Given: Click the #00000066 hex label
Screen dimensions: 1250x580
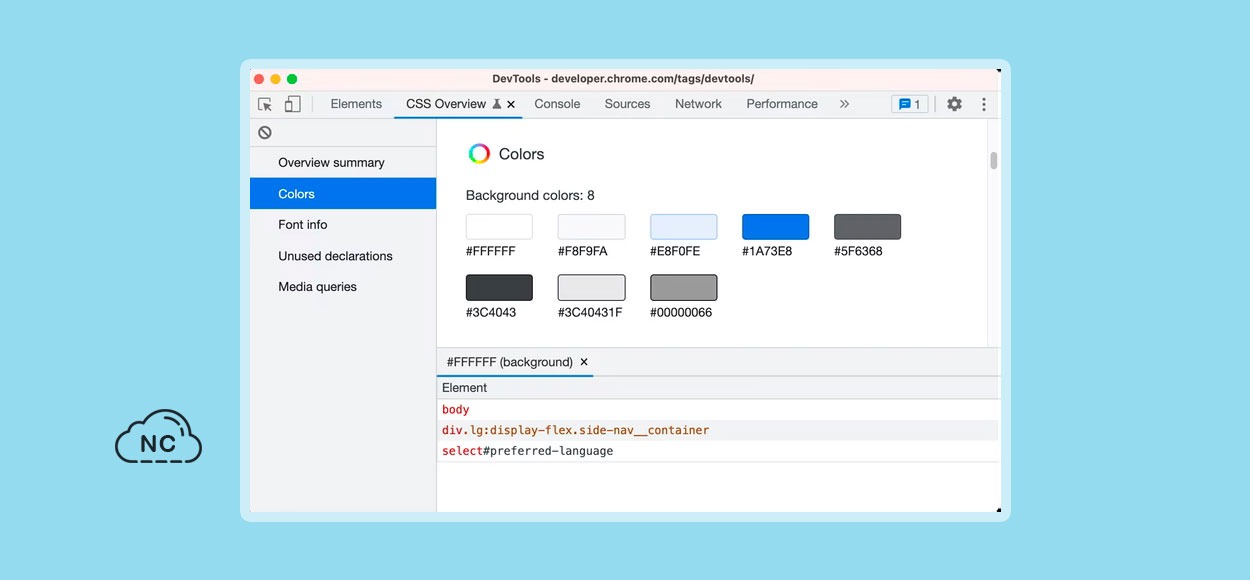Looking at the screenshot, I should point(681,312).
